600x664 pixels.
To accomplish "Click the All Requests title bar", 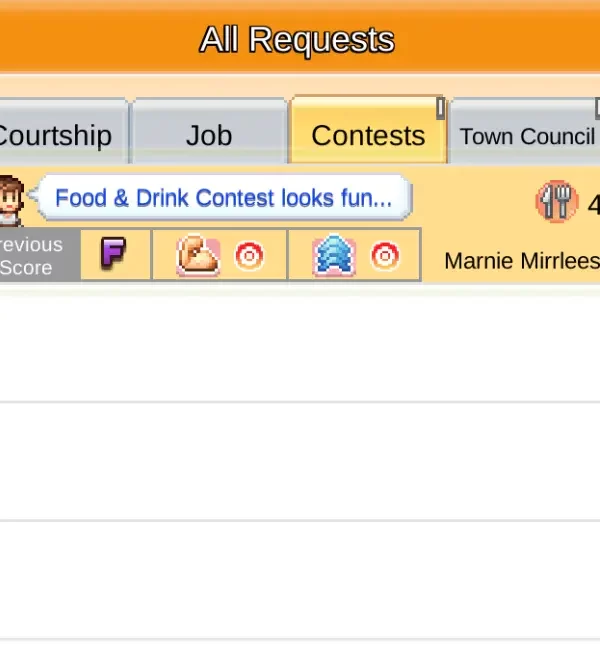I will (298, 40).
